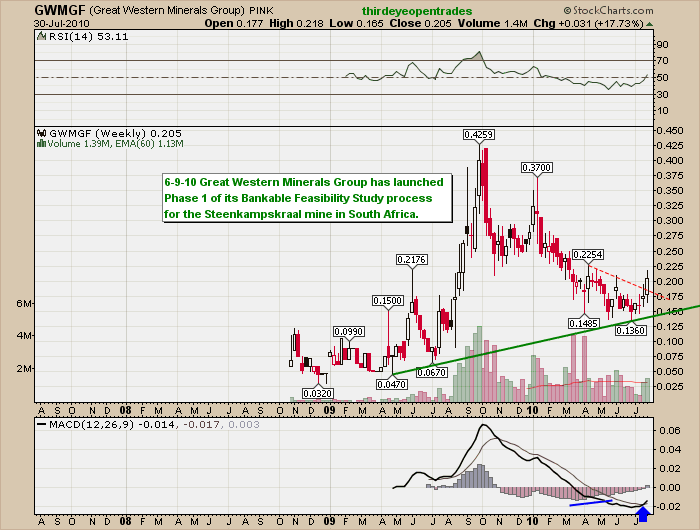
Task: Click the 30-Jul-2010 chart date
Action: click(x=62, y=24)
